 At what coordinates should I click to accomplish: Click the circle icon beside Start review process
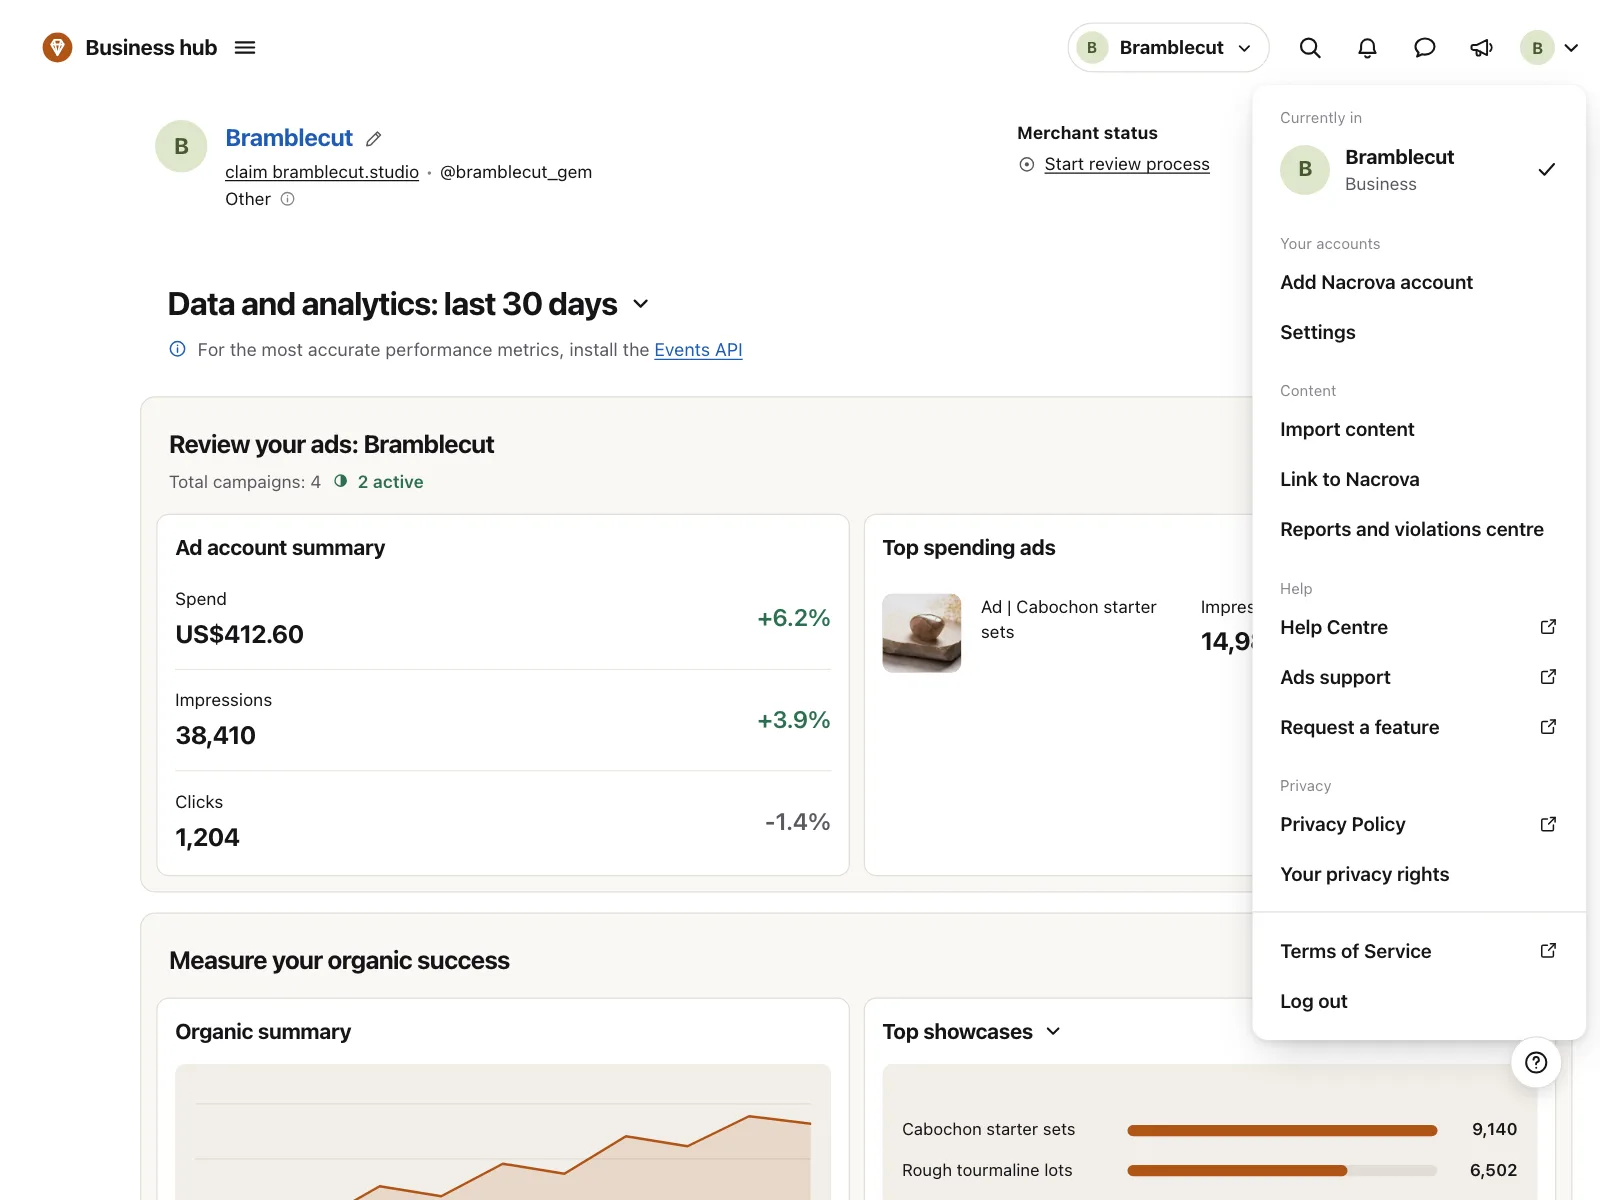1026,165
